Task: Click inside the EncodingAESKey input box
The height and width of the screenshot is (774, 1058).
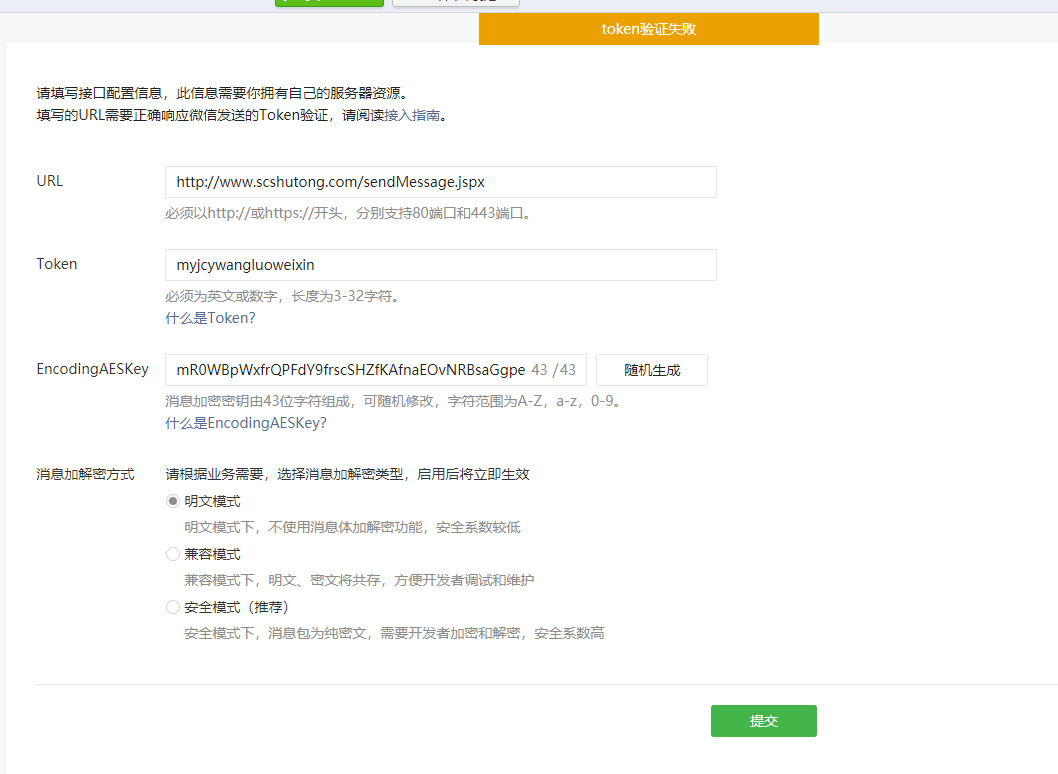Action: 350,370
